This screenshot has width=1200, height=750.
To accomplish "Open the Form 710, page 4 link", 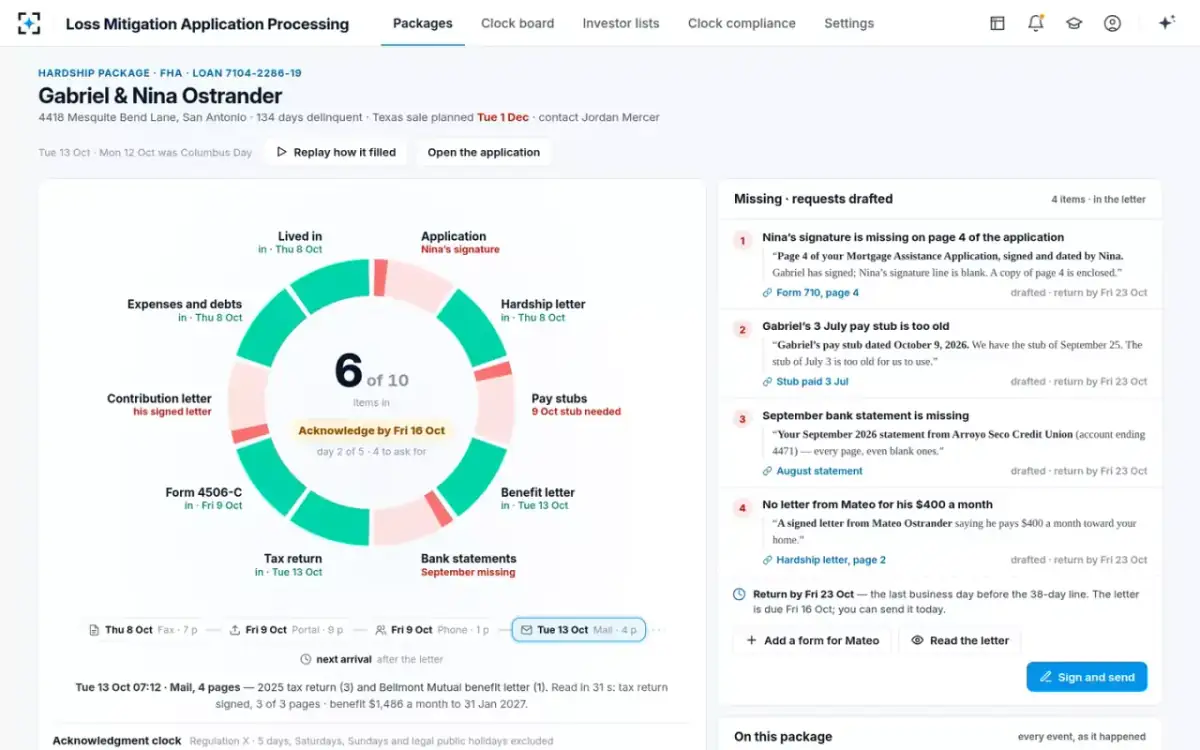I will (x=817, y=293).
